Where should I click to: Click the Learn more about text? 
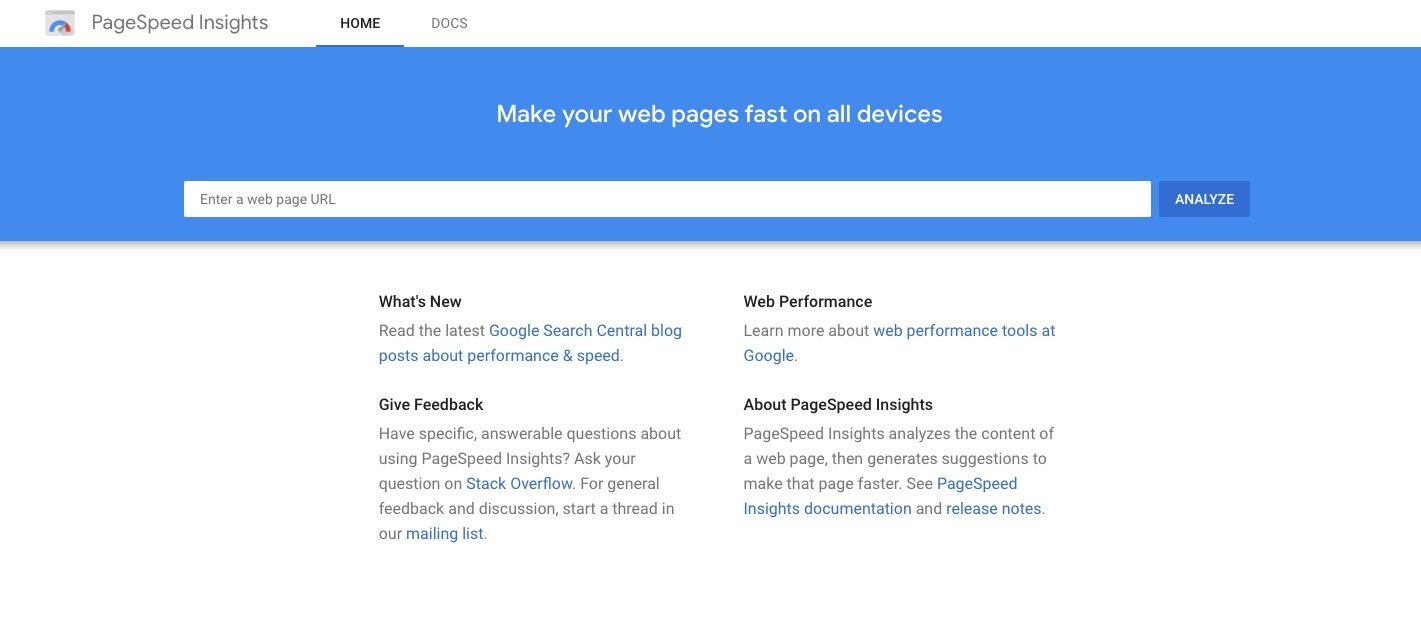[x=806, y=331]
